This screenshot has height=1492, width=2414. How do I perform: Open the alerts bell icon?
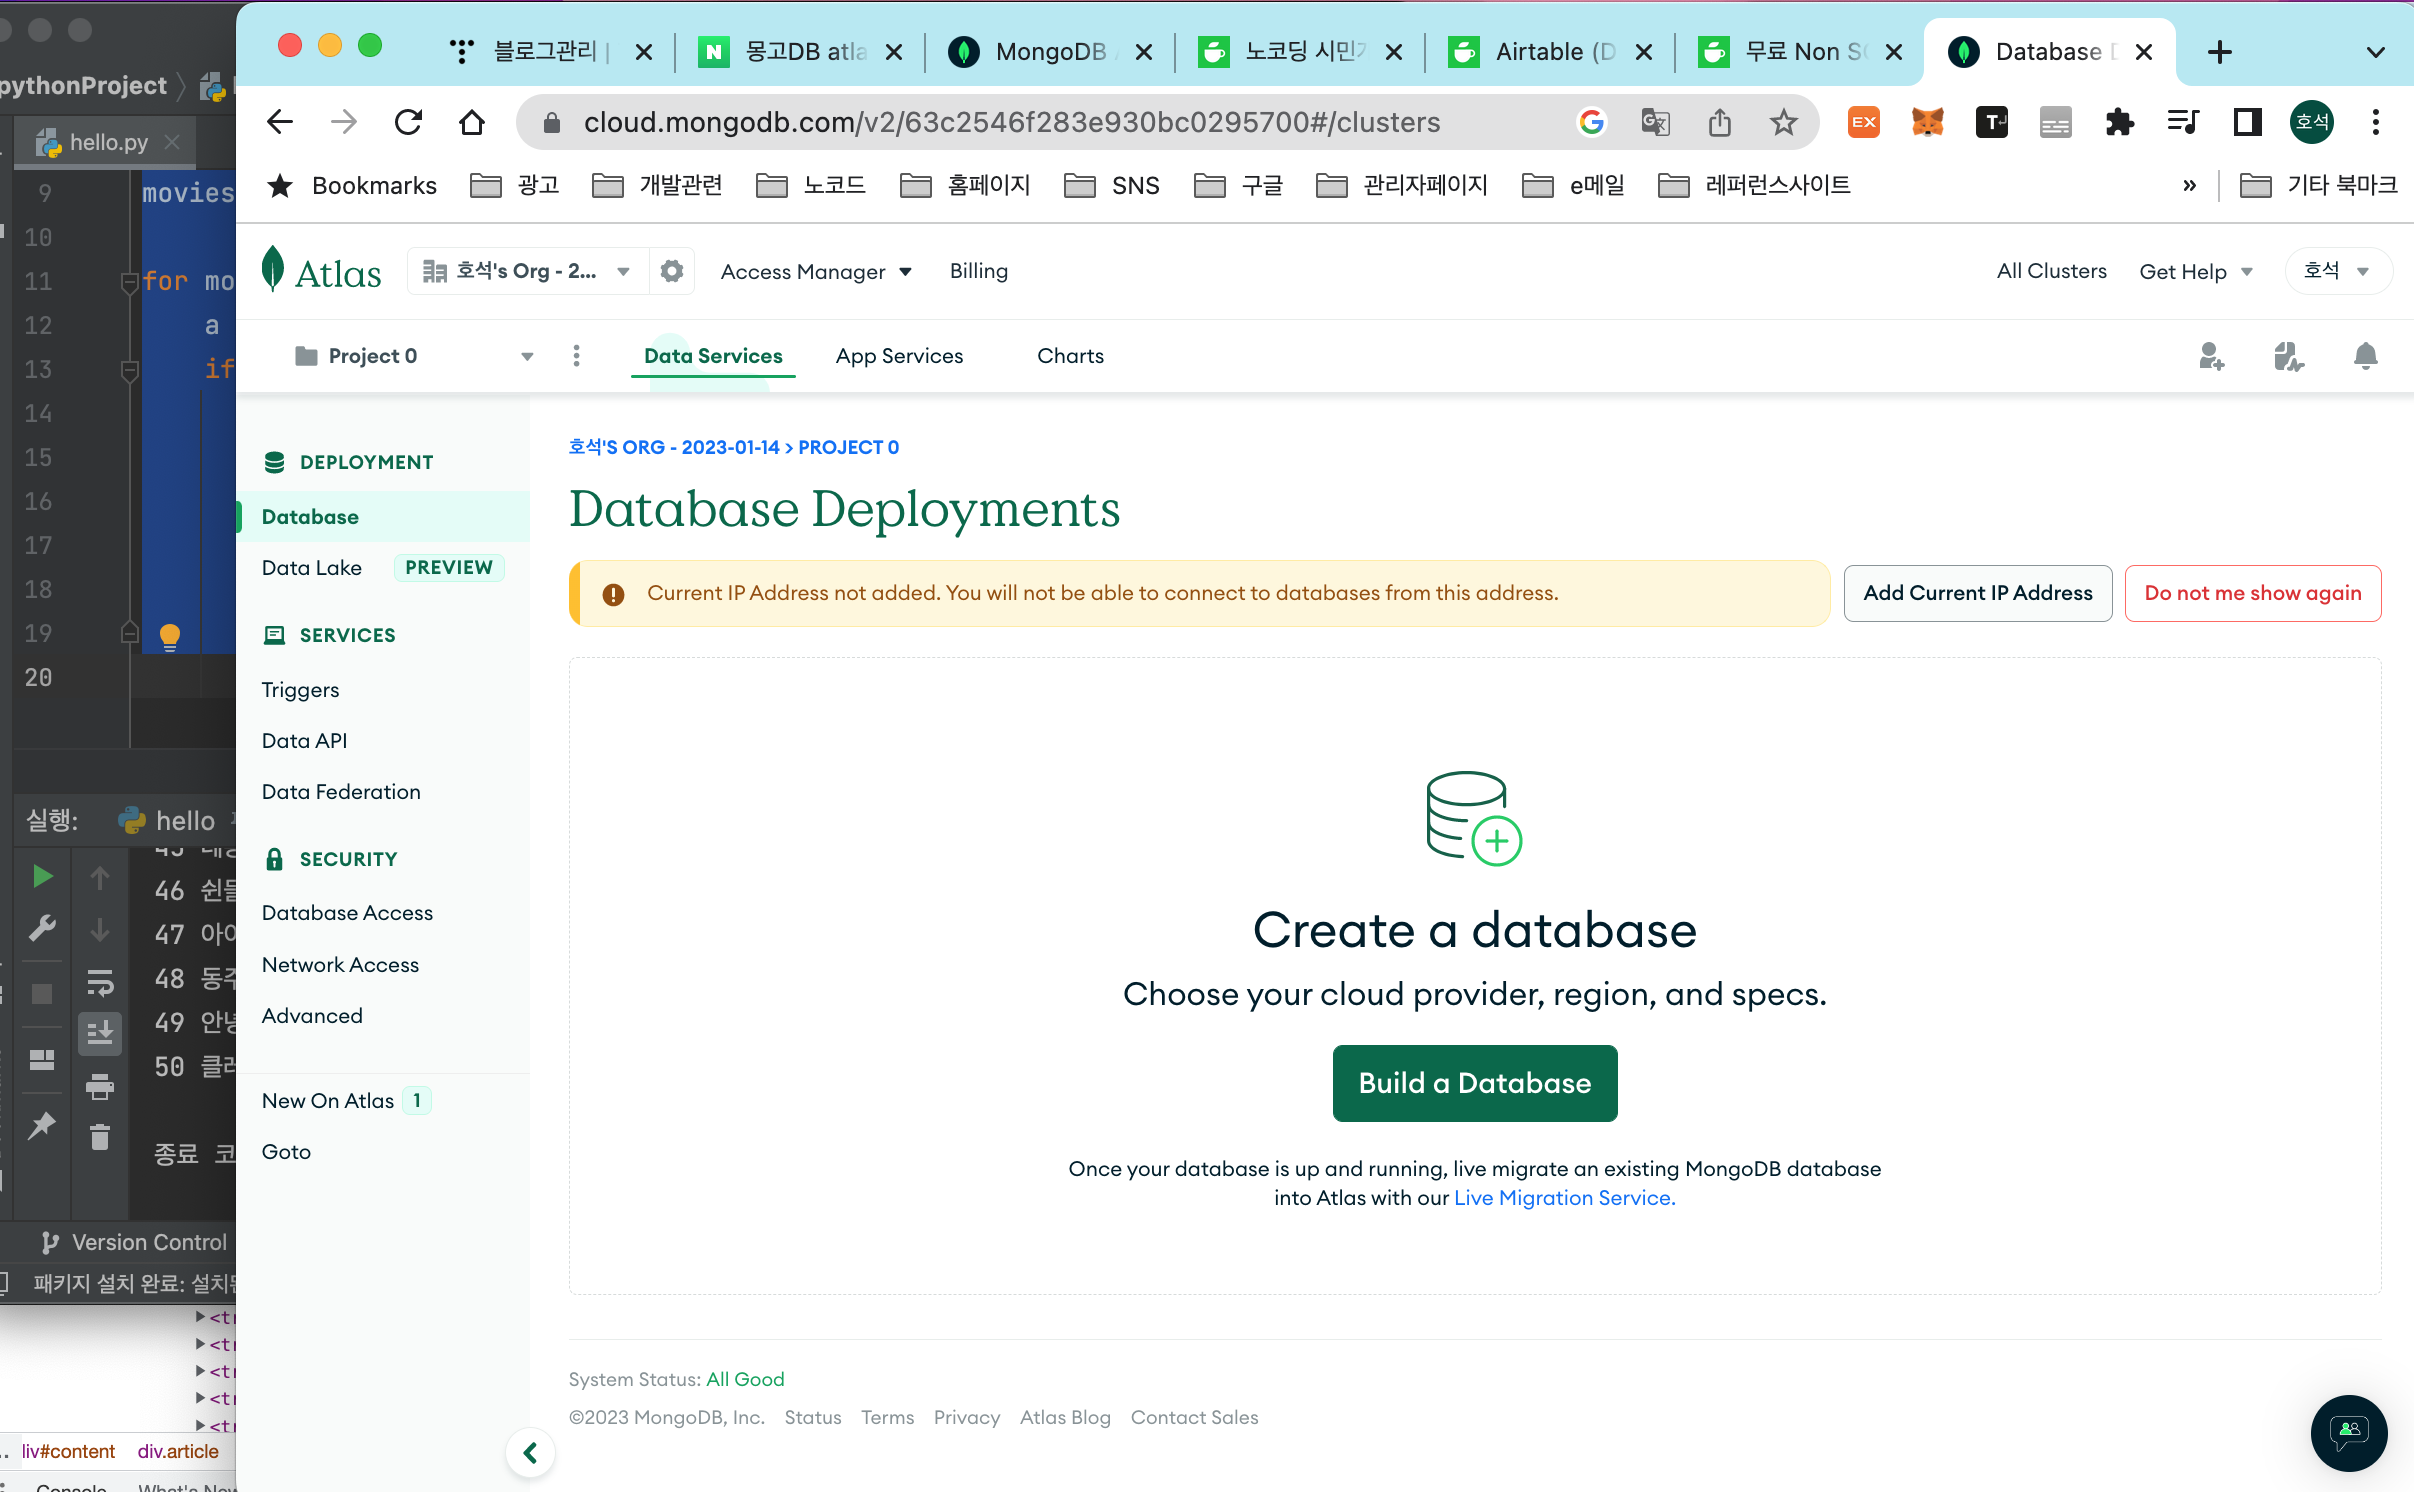pos(2365,356)
